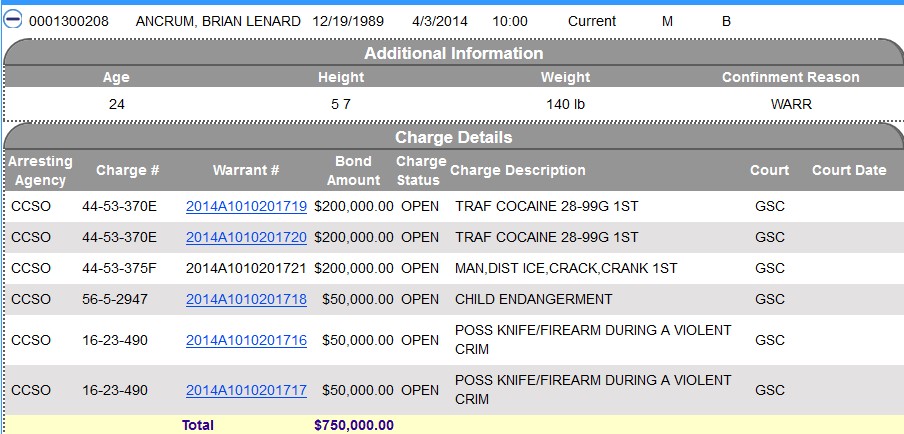Viewport: 904px width, 434px height.
Task: Open warrant link 2014A1010201719
Action: tap(246, 206)
